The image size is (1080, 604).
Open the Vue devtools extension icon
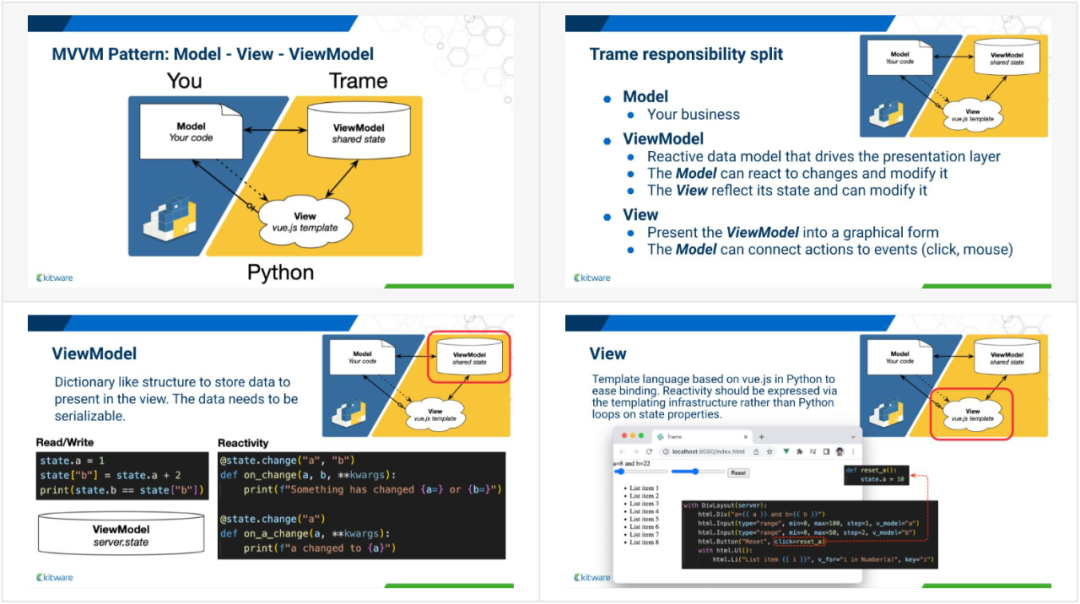[x=785, y=452]
